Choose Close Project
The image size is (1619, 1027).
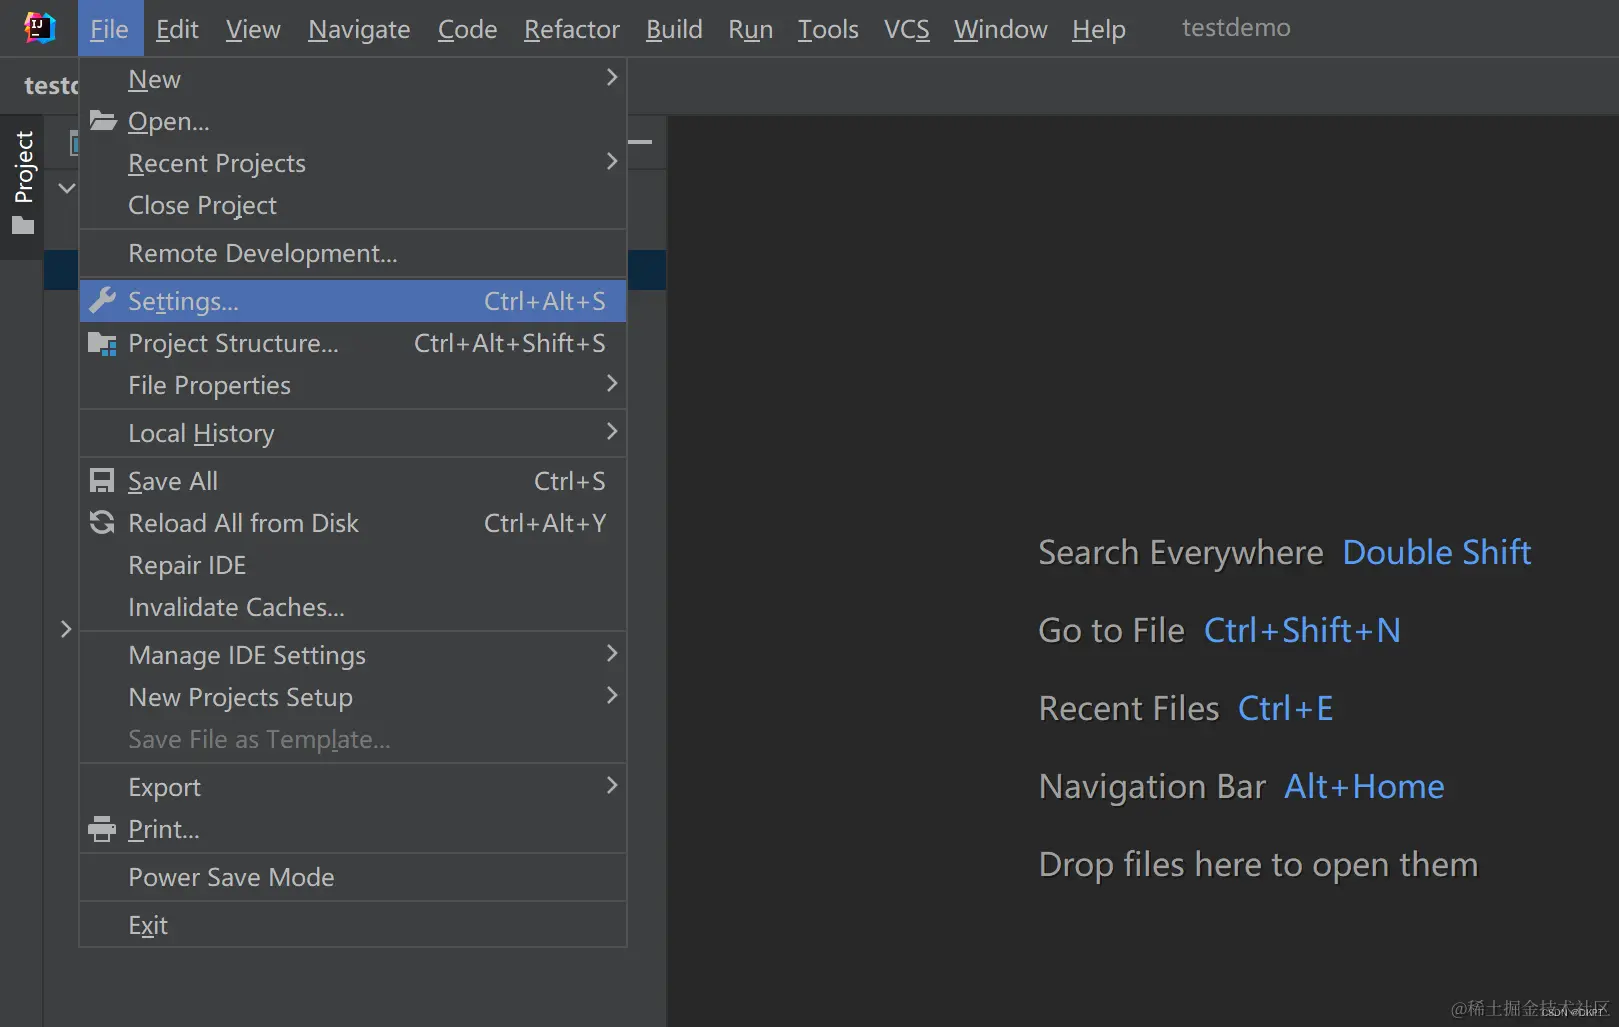coord(353,205)
